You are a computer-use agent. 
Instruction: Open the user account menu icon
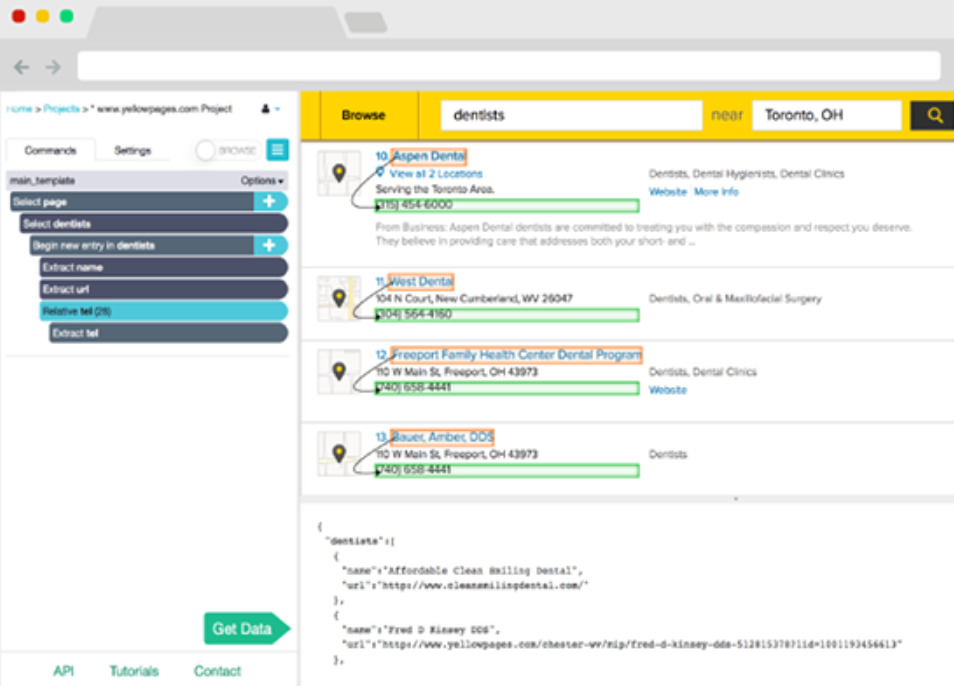point(270,109)
